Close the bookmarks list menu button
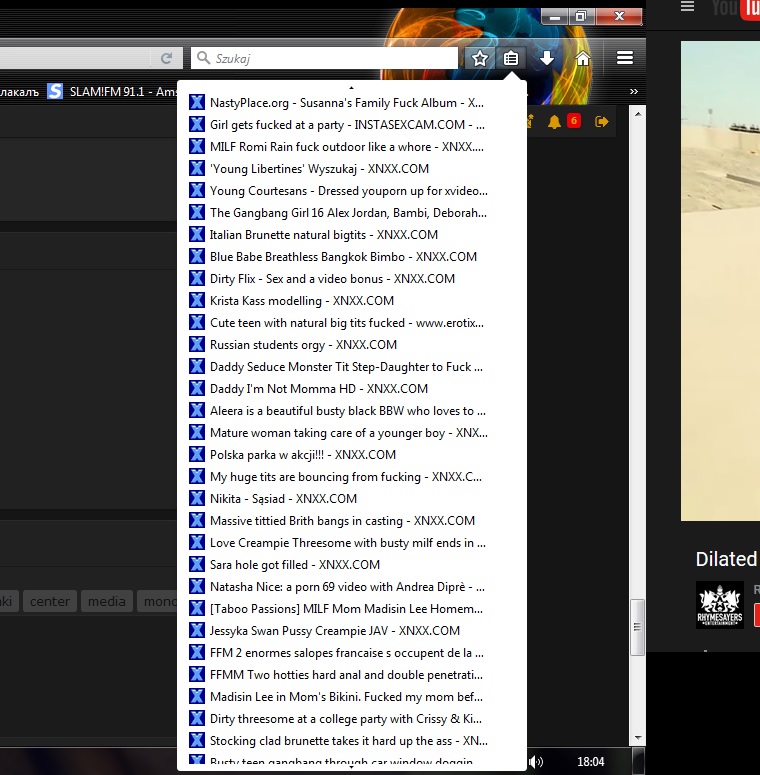The width and height of the screenshot is (760, 775). coord(511,58)
